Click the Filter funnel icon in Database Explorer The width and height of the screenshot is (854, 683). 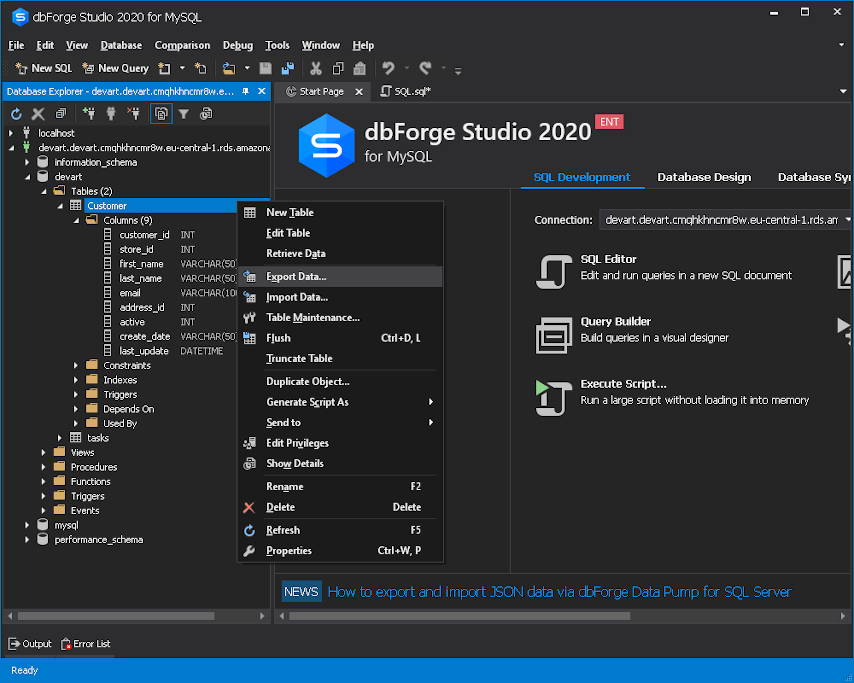coord(184,114)
